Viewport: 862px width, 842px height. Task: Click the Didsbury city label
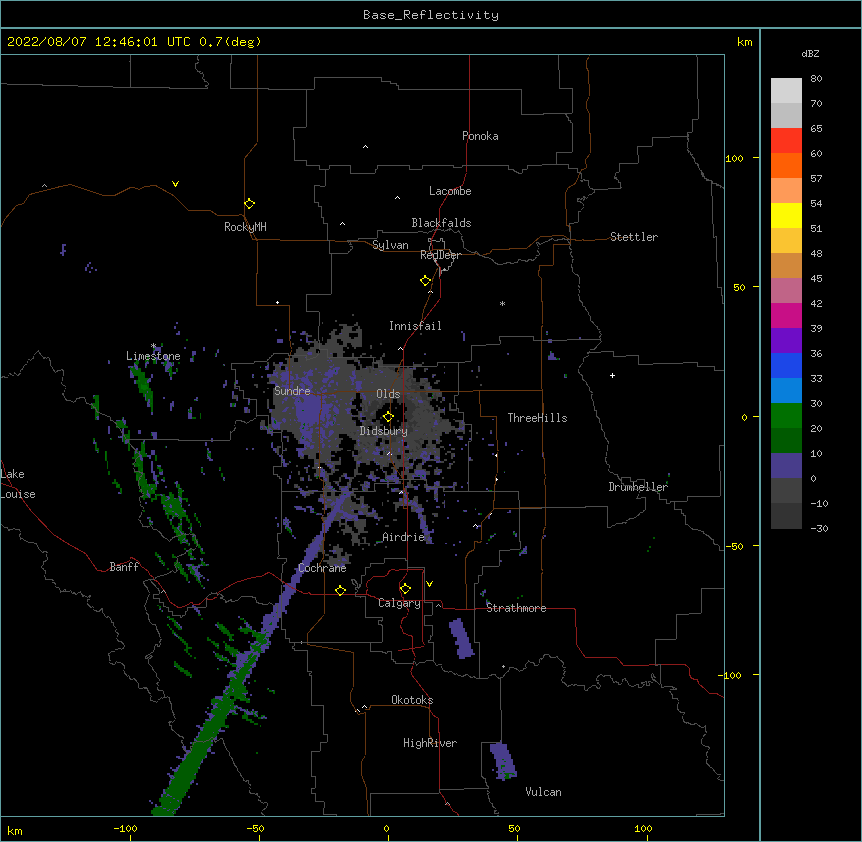[383, 431]
